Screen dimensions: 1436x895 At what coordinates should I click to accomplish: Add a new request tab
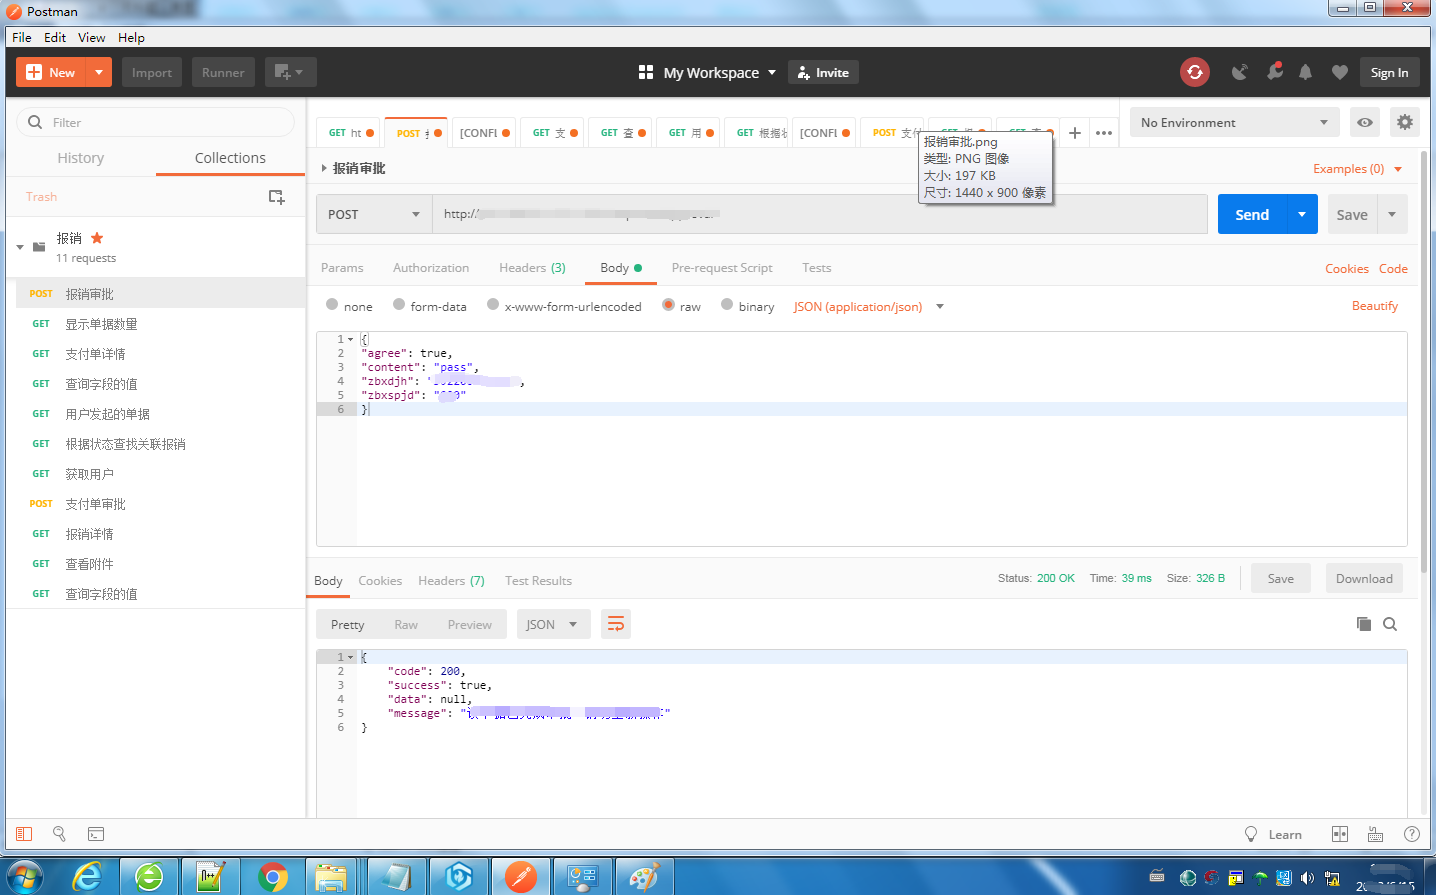coord(1075,132)
